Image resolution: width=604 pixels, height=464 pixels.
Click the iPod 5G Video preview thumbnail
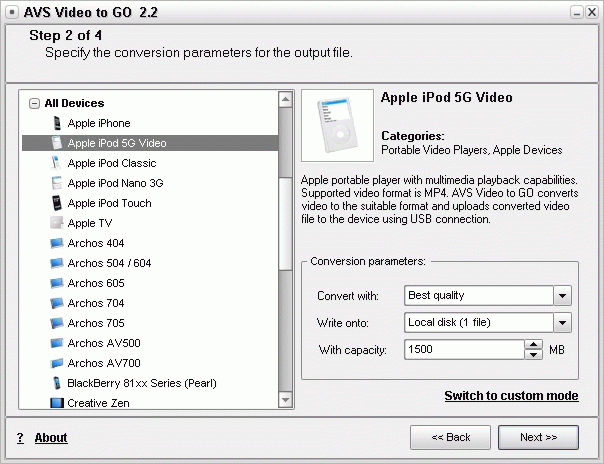pyautogui.click(x=337, y=126)
